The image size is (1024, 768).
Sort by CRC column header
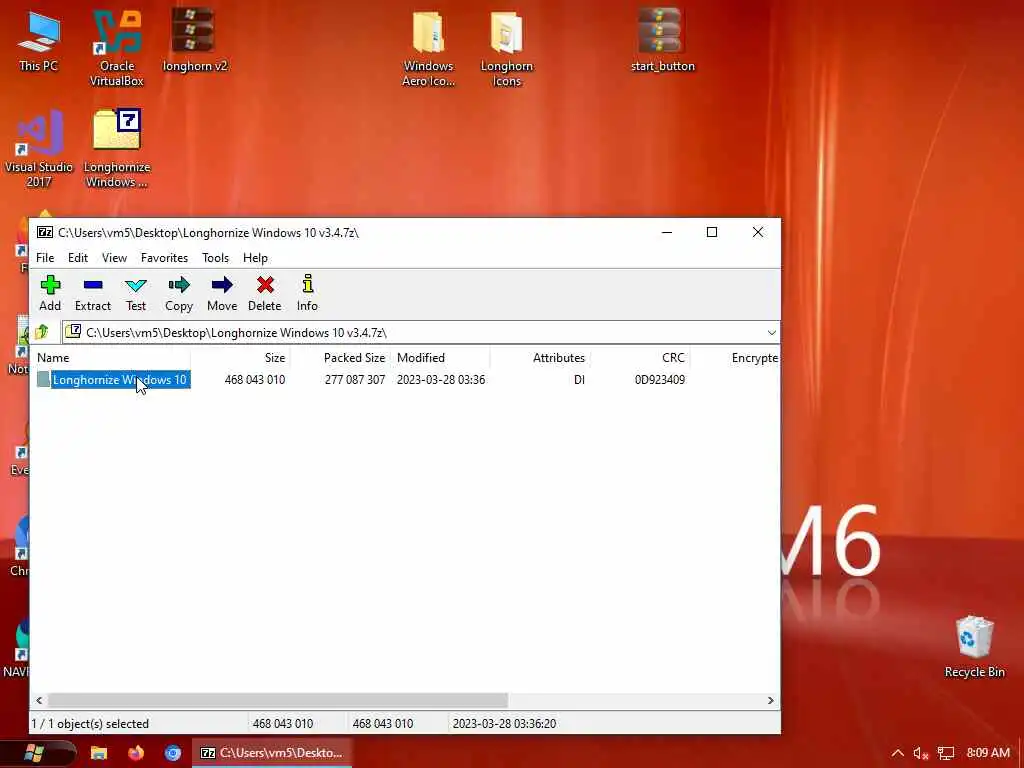tap(640, 358)
